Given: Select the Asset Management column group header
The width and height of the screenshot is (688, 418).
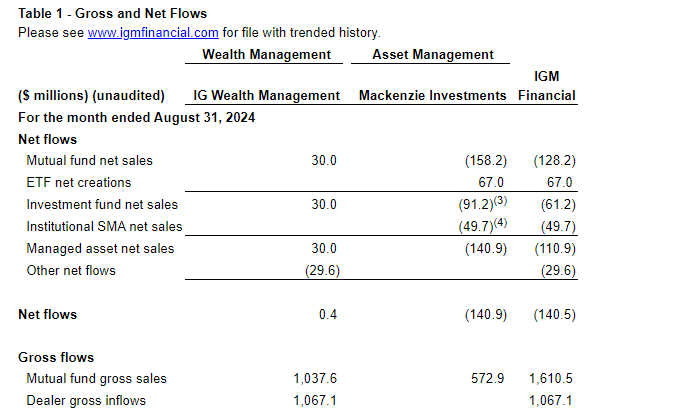Looking at the screenshot, I should click(x=432, y=54).
